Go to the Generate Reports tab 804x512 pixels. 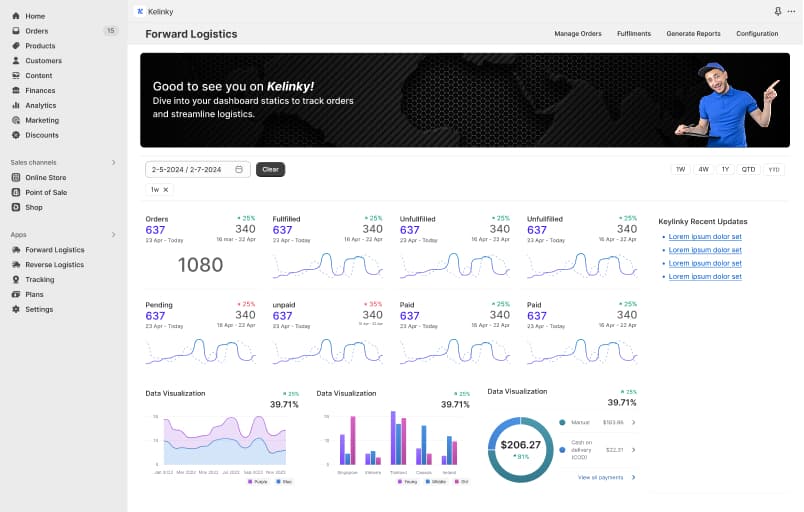point(693,34)
